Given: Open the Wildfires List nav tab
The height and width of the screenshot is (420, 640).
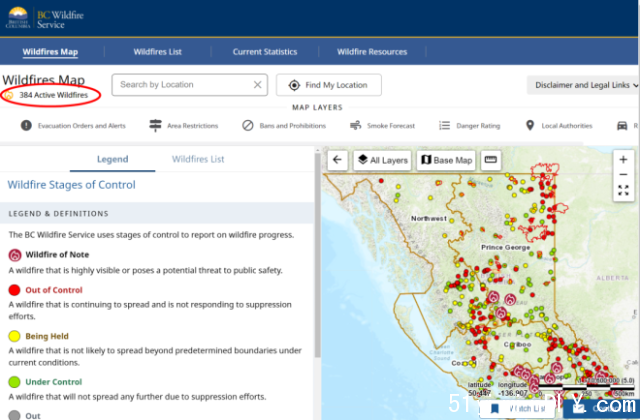Looking at the screenshot, I should coord(158,52).
